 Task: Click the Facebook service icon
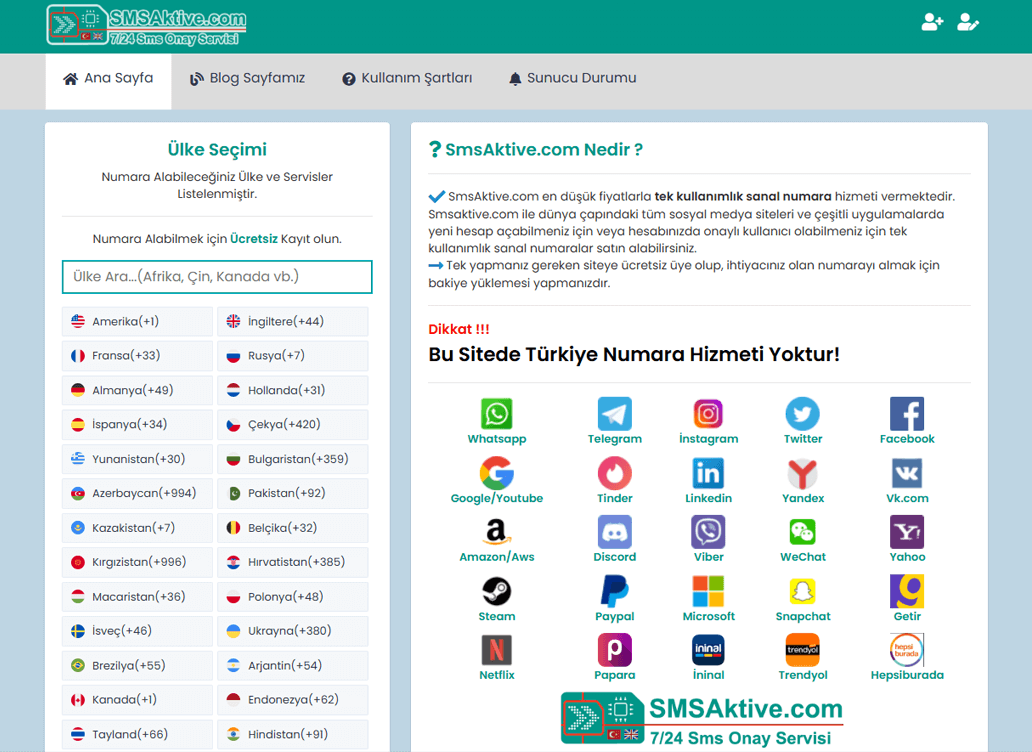[x=907, y=414]
